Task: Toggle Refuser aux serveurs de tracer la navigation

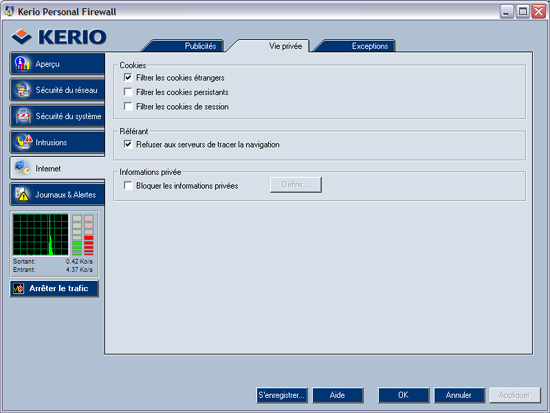Action: [128, 144]
